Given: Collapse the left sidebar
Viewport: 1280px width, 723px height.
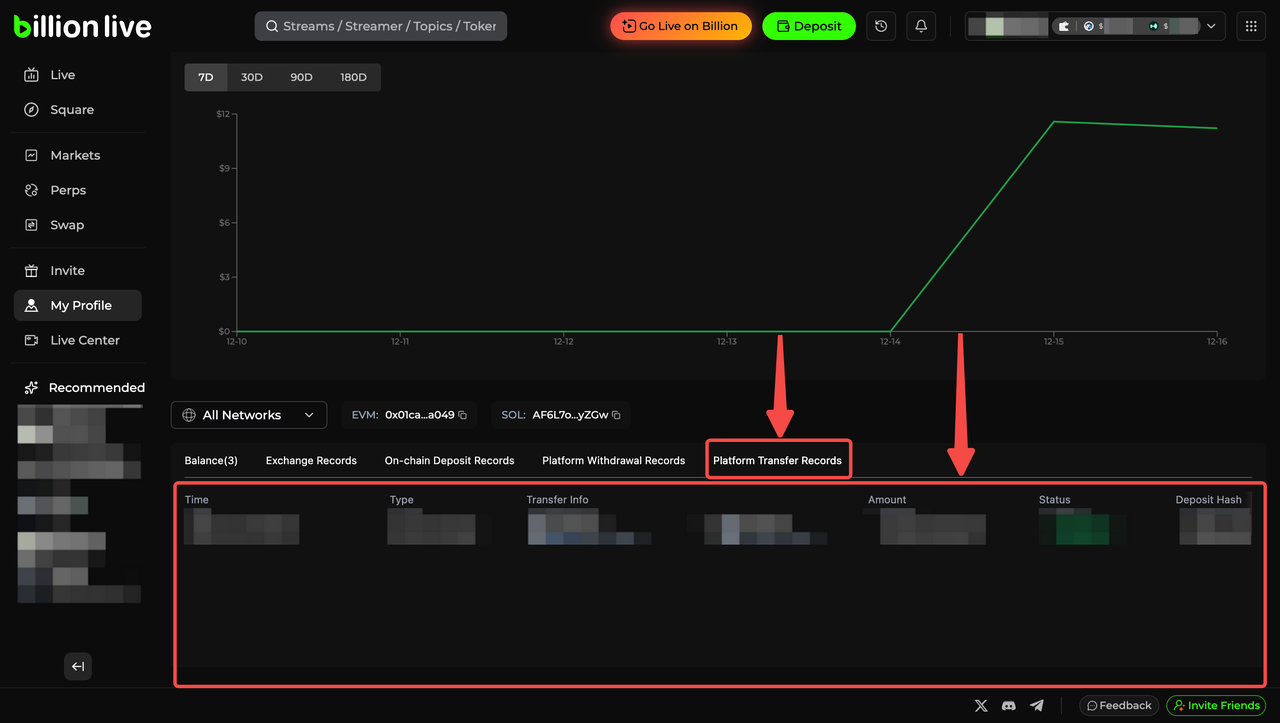Looking at the screenshot, I should pos(78,666).
